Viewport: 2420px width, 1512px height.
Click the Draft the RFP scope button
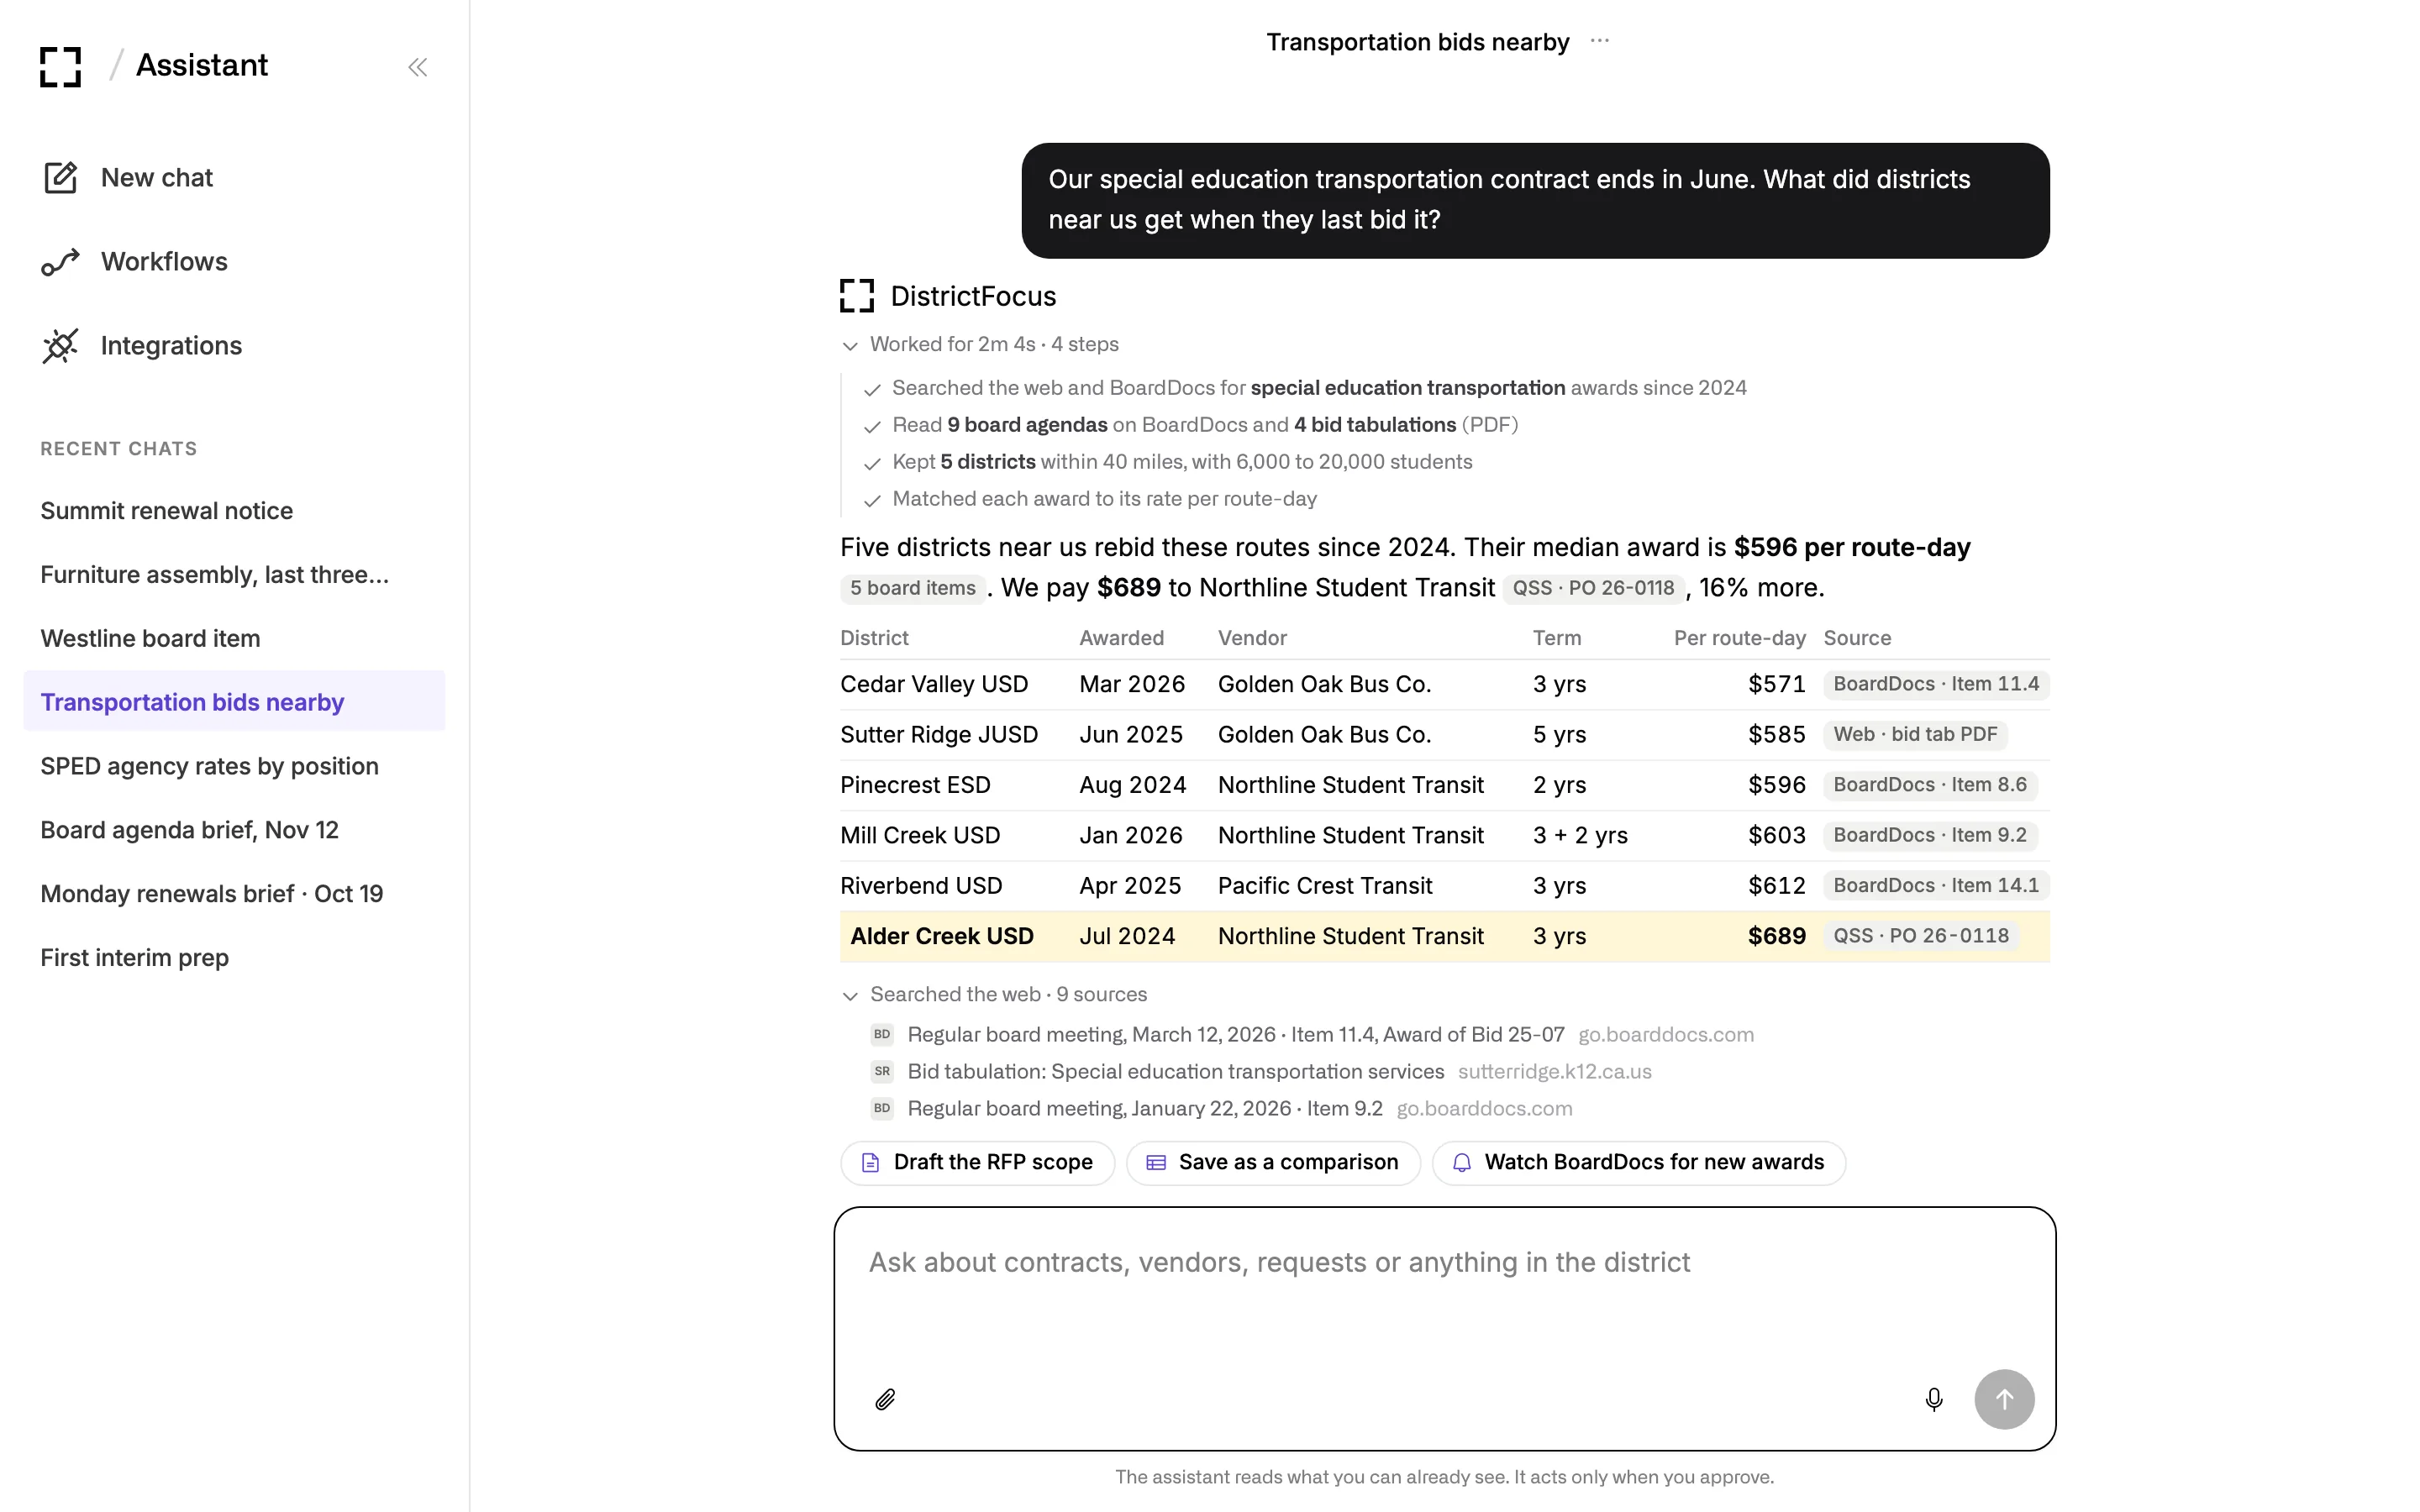[x=977, y=1163]
